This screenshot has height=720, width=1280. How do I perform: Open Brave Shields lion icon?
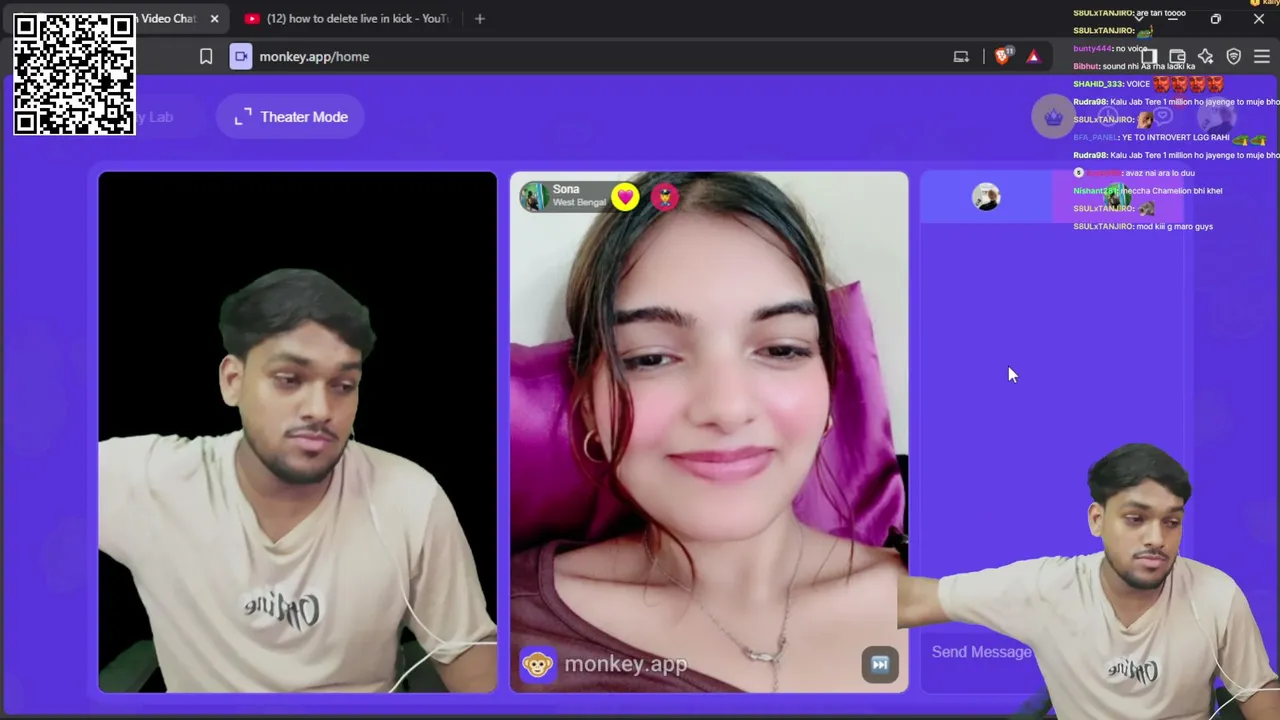[x=1003, y=57]
